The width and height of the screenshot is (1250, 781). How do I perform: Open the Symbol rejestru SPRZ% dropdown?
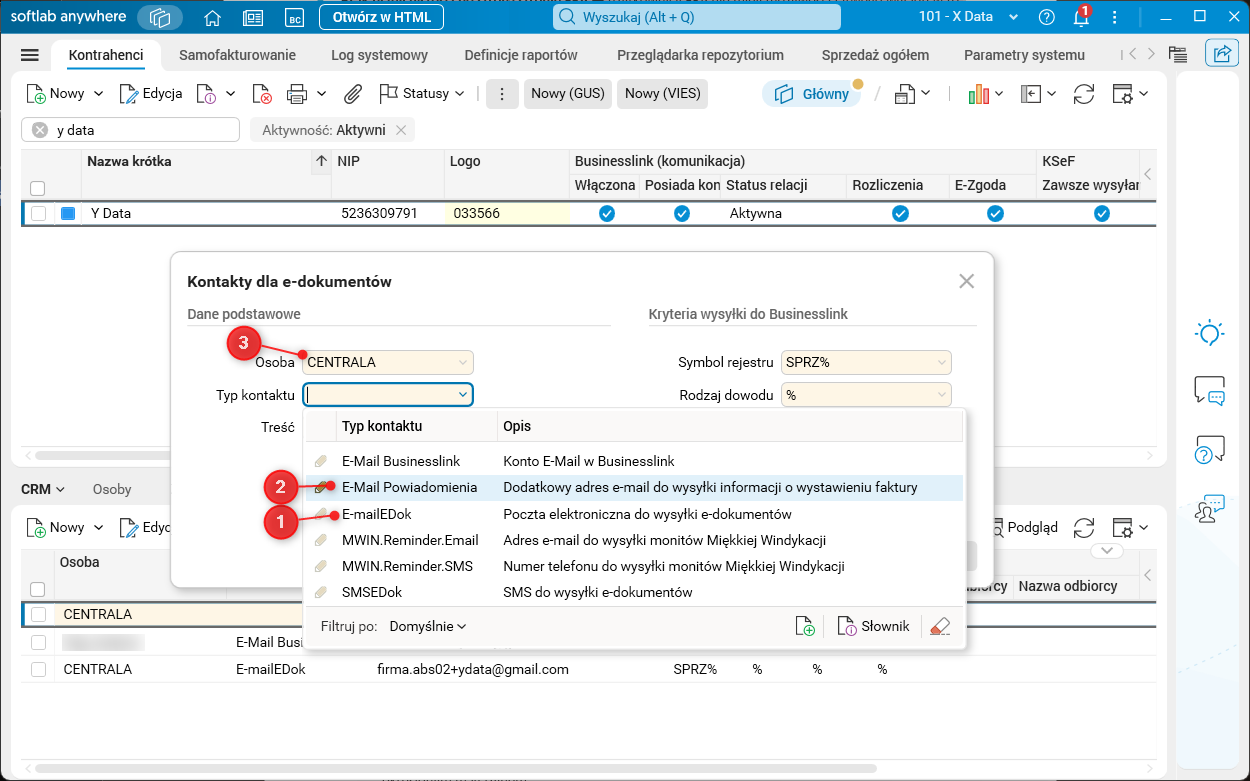(867, 362)
